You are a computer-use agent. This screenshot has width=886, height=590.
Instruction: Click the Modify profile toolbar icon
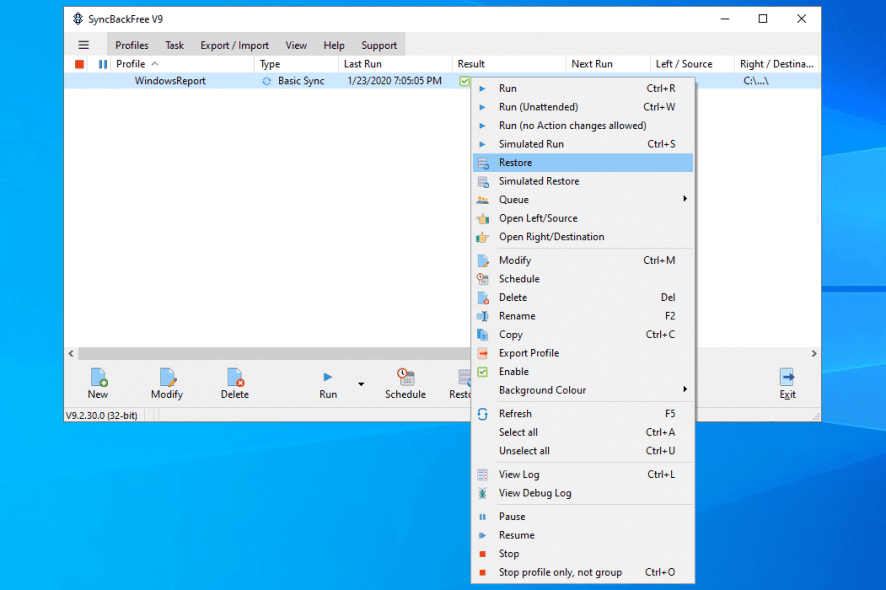tap(168, 377)
